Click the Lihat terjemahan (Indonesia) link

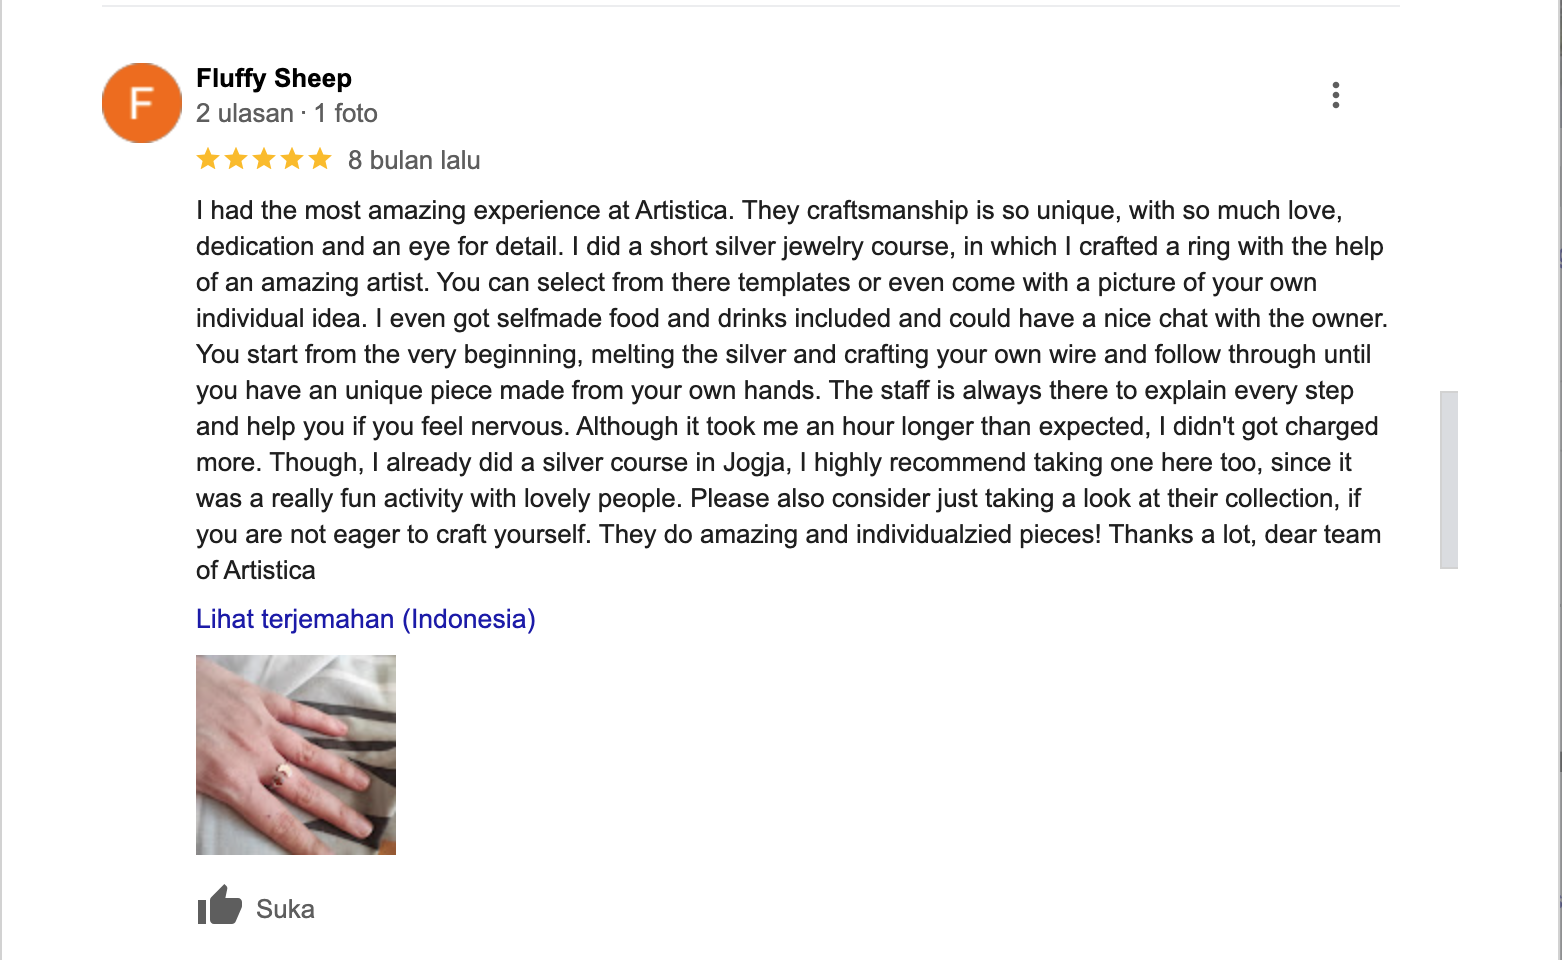pos(365,619)
